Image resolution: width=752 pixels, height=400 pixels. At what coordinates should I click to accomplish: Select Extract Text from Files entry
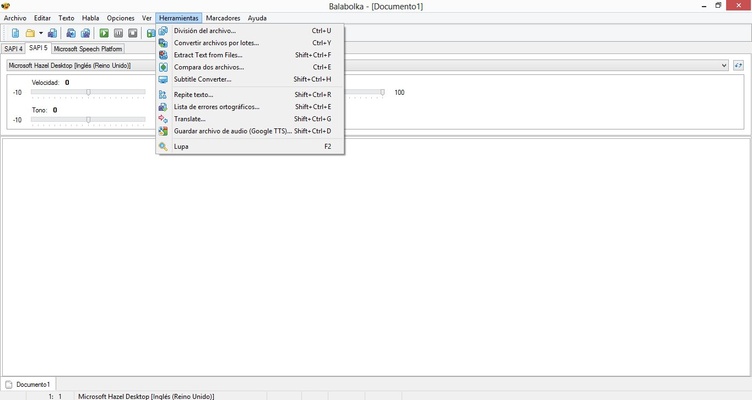point(250,55)
